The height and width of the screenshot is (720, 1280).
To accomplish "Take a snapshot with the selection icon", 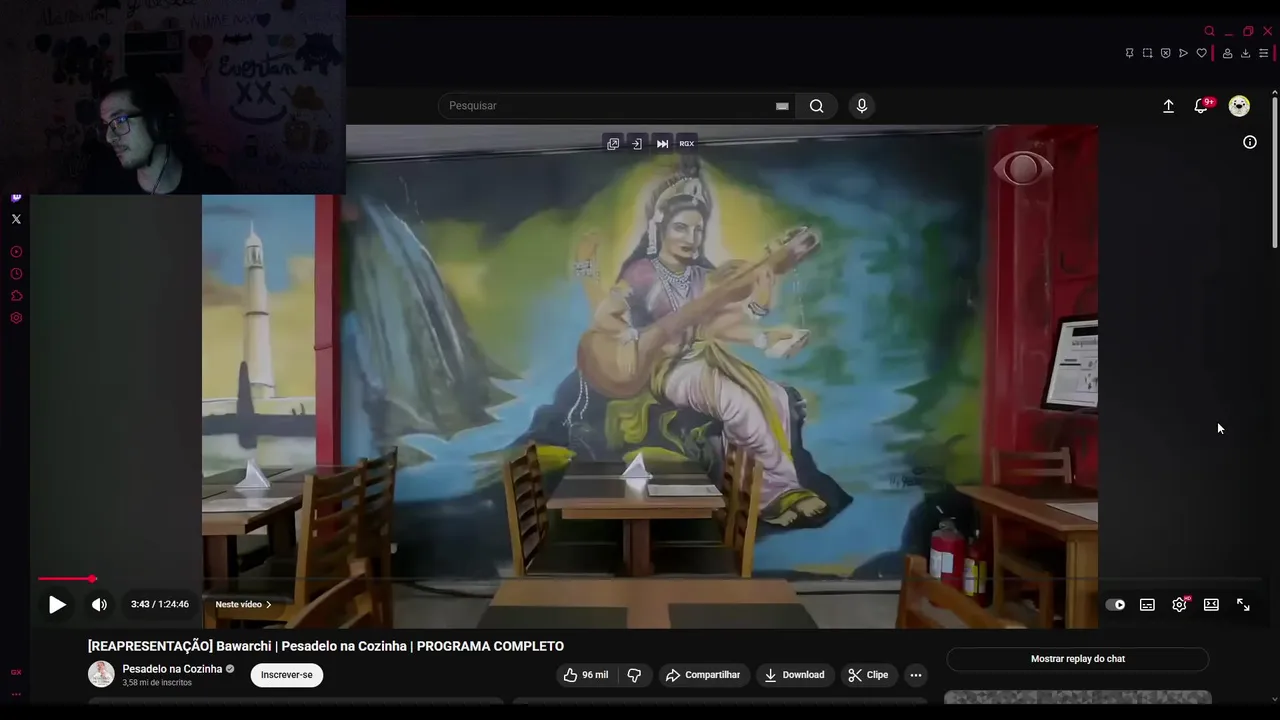I will [1147, 53].
